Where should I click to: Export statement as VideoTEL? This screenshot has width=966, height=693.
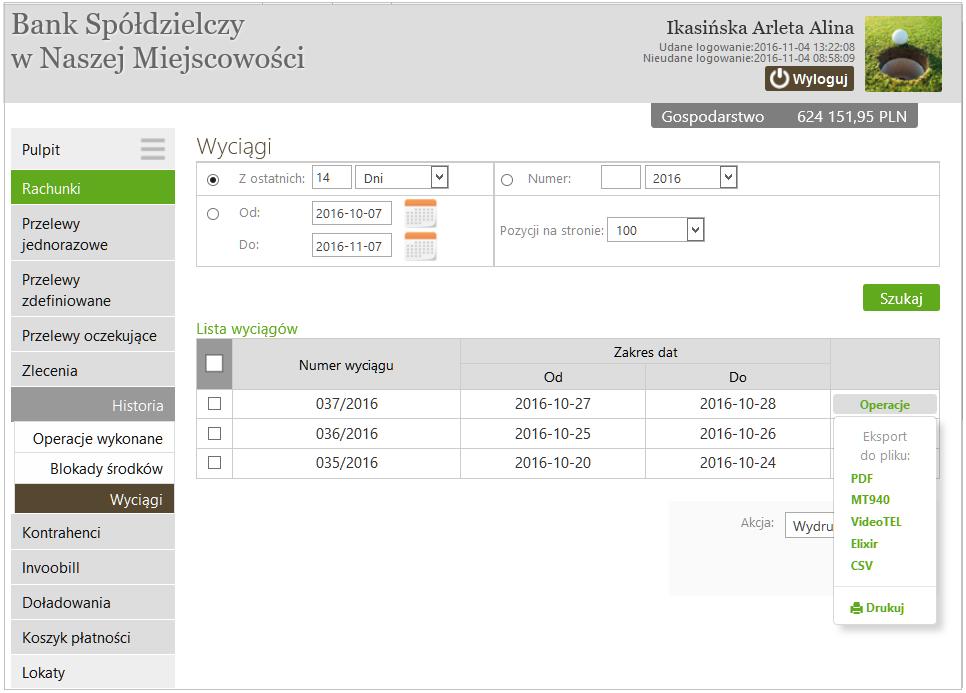[876, 522]
